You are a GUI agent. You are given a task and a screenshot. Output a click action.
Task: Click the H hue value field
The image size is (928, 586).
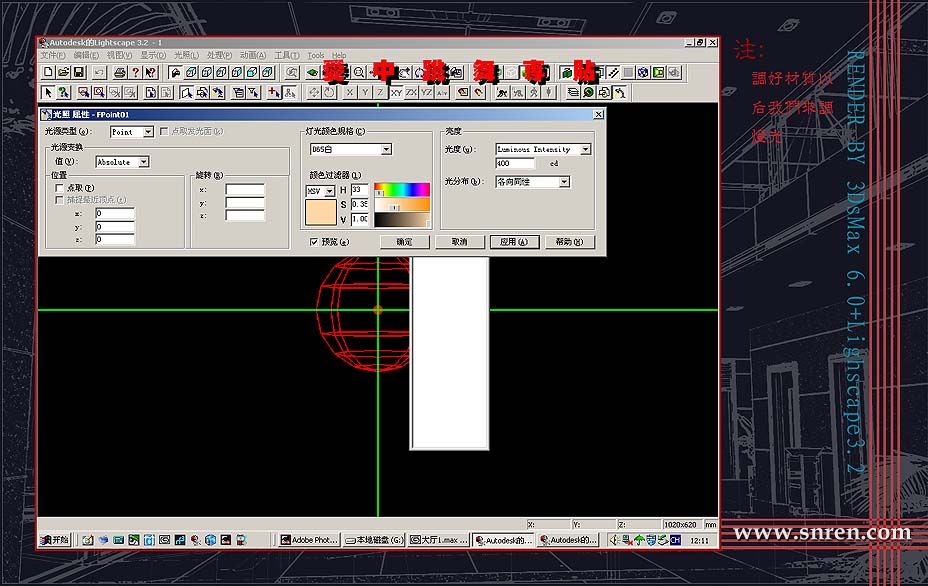tap(359, 189)
